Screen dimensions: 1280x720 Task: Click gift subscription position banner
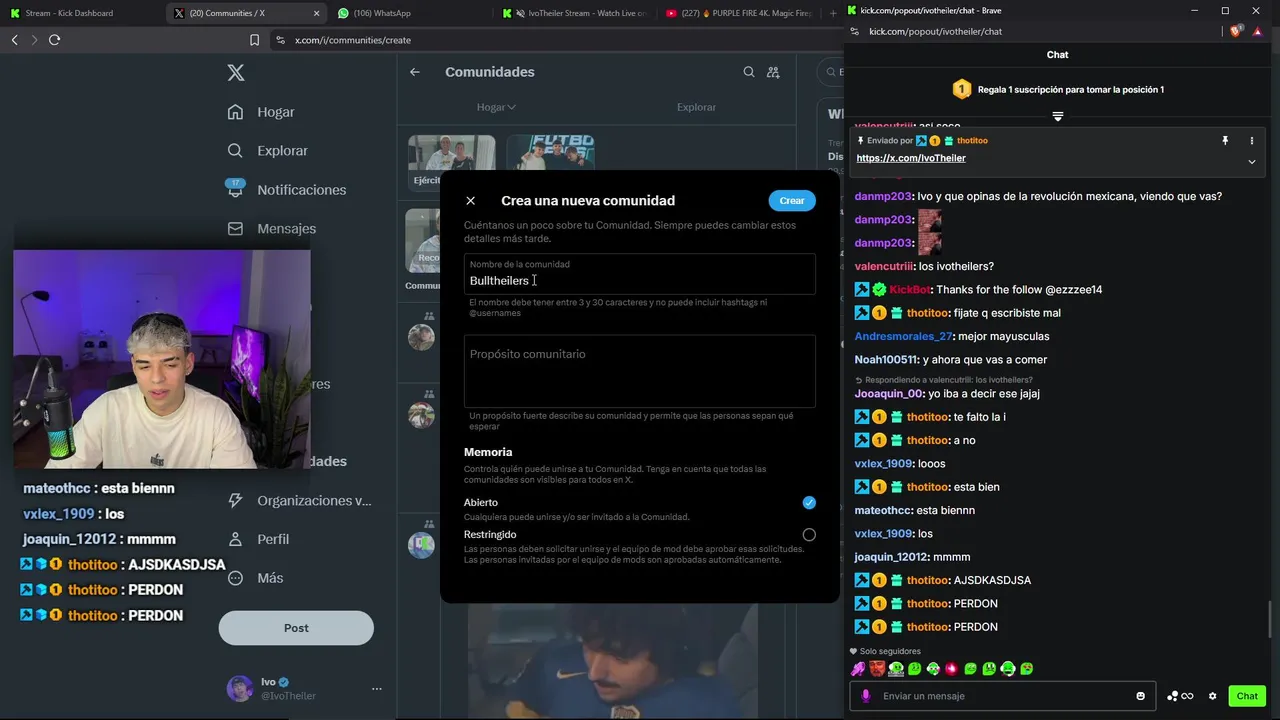pyautogui.click(x=1057, y=89)
